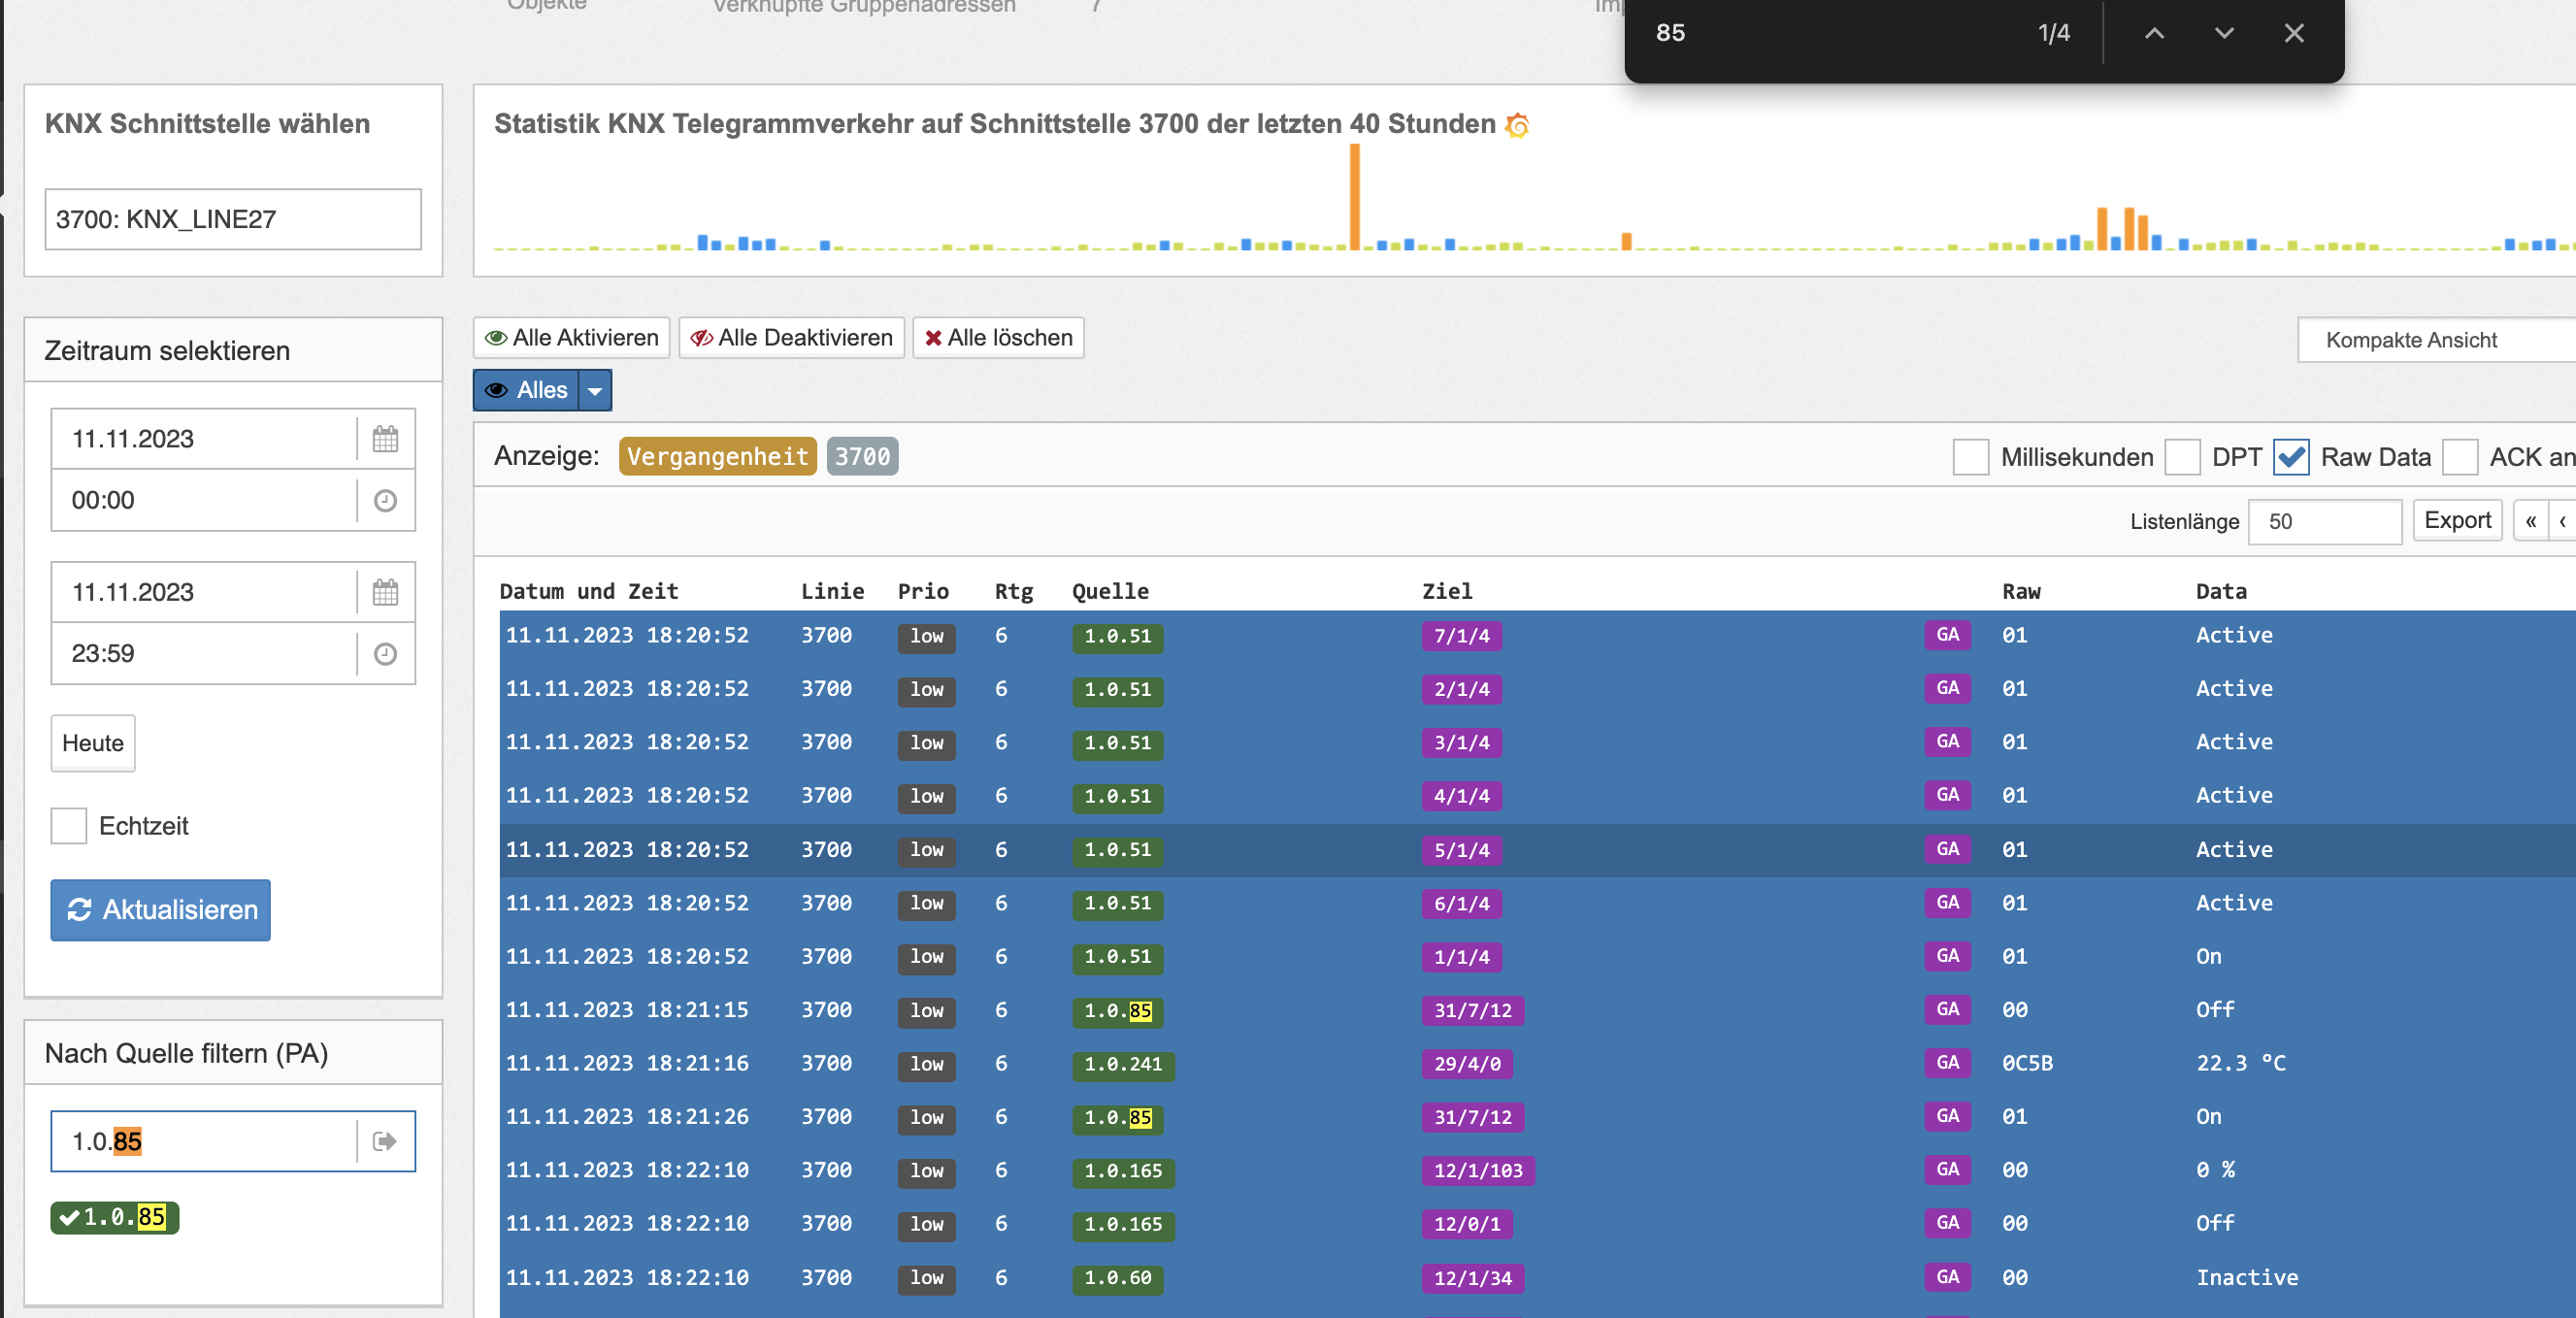Click source 1.0.85 in 18:21:26 row
Image resolution: width=2576 pixels, height=1318 pixels.
1117,1117
